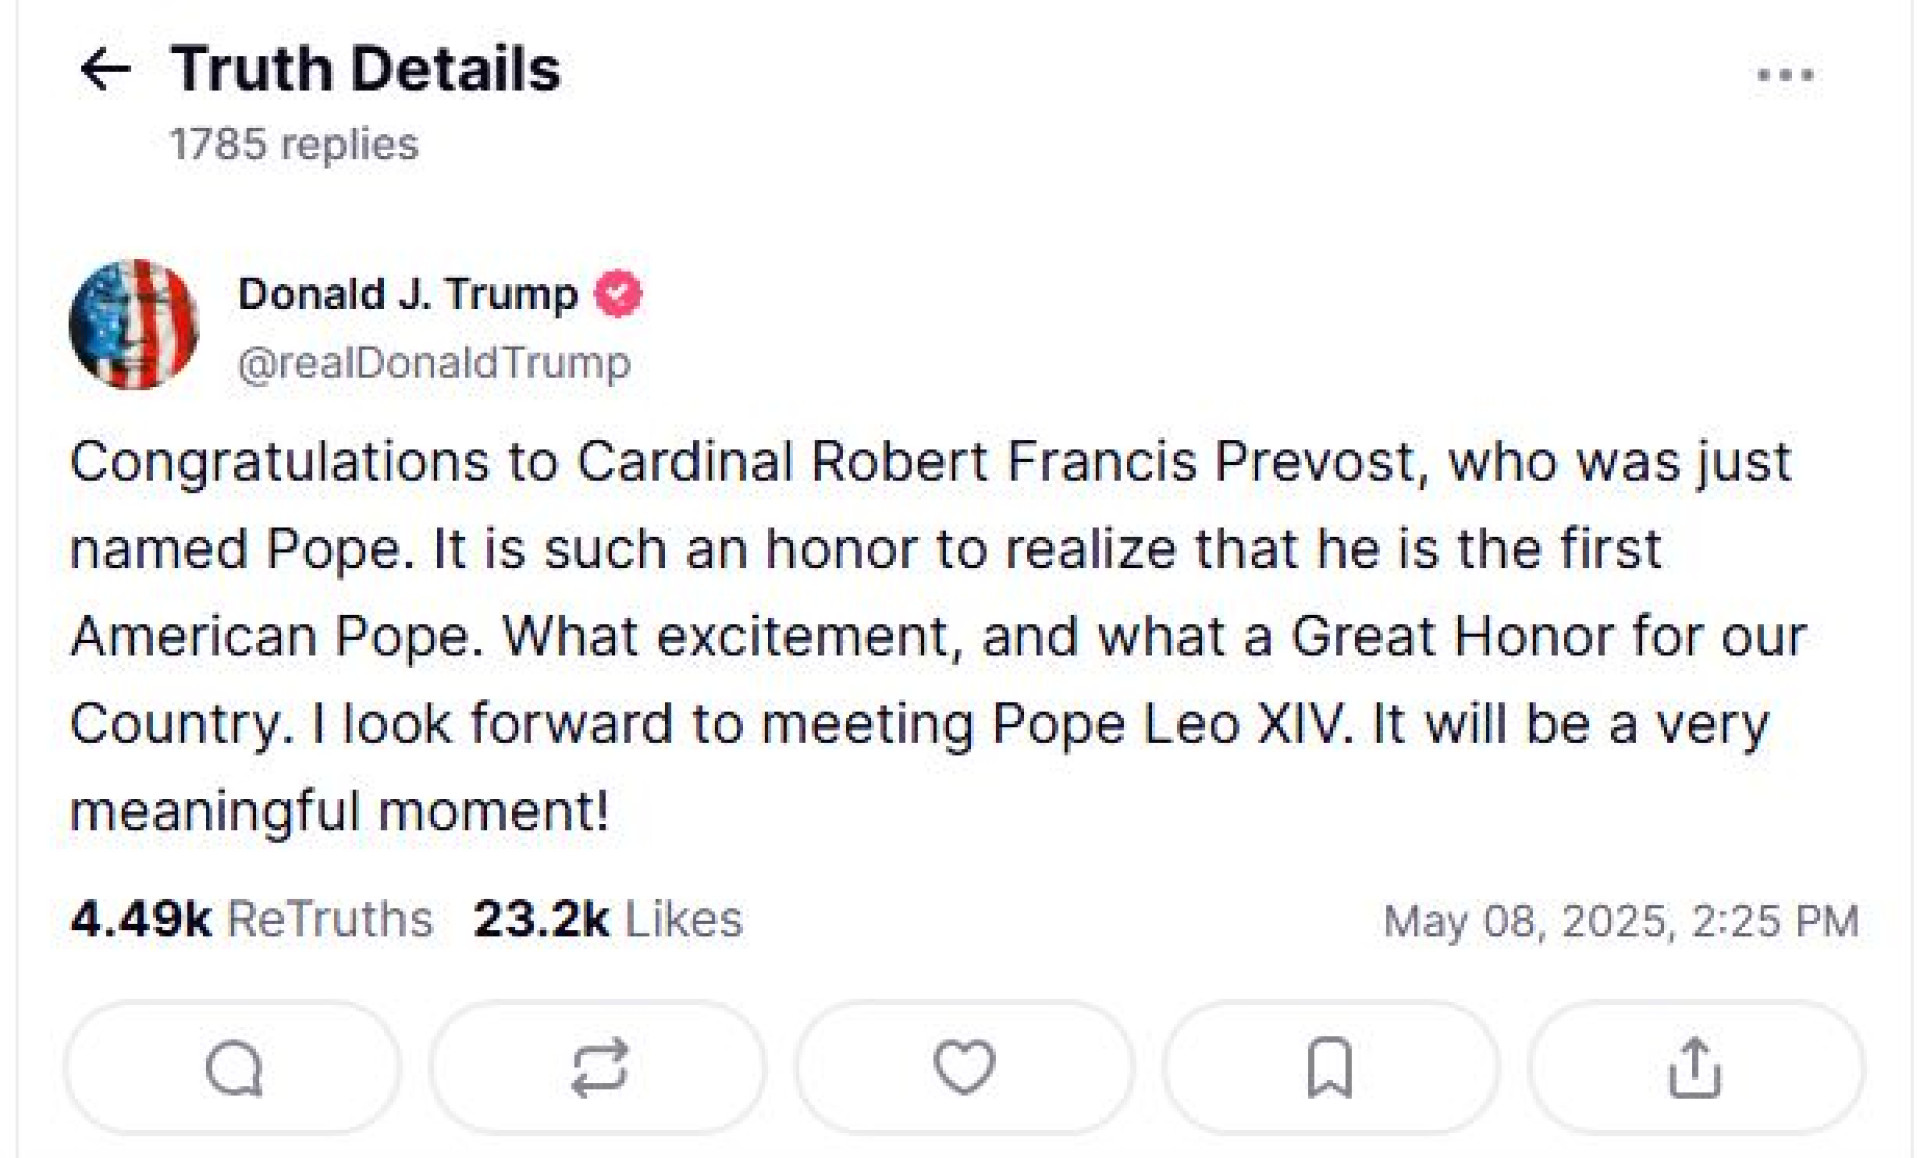1920x1158 pixels.
Task: Click the red verified badge
Action: click(x=618, y=295)
